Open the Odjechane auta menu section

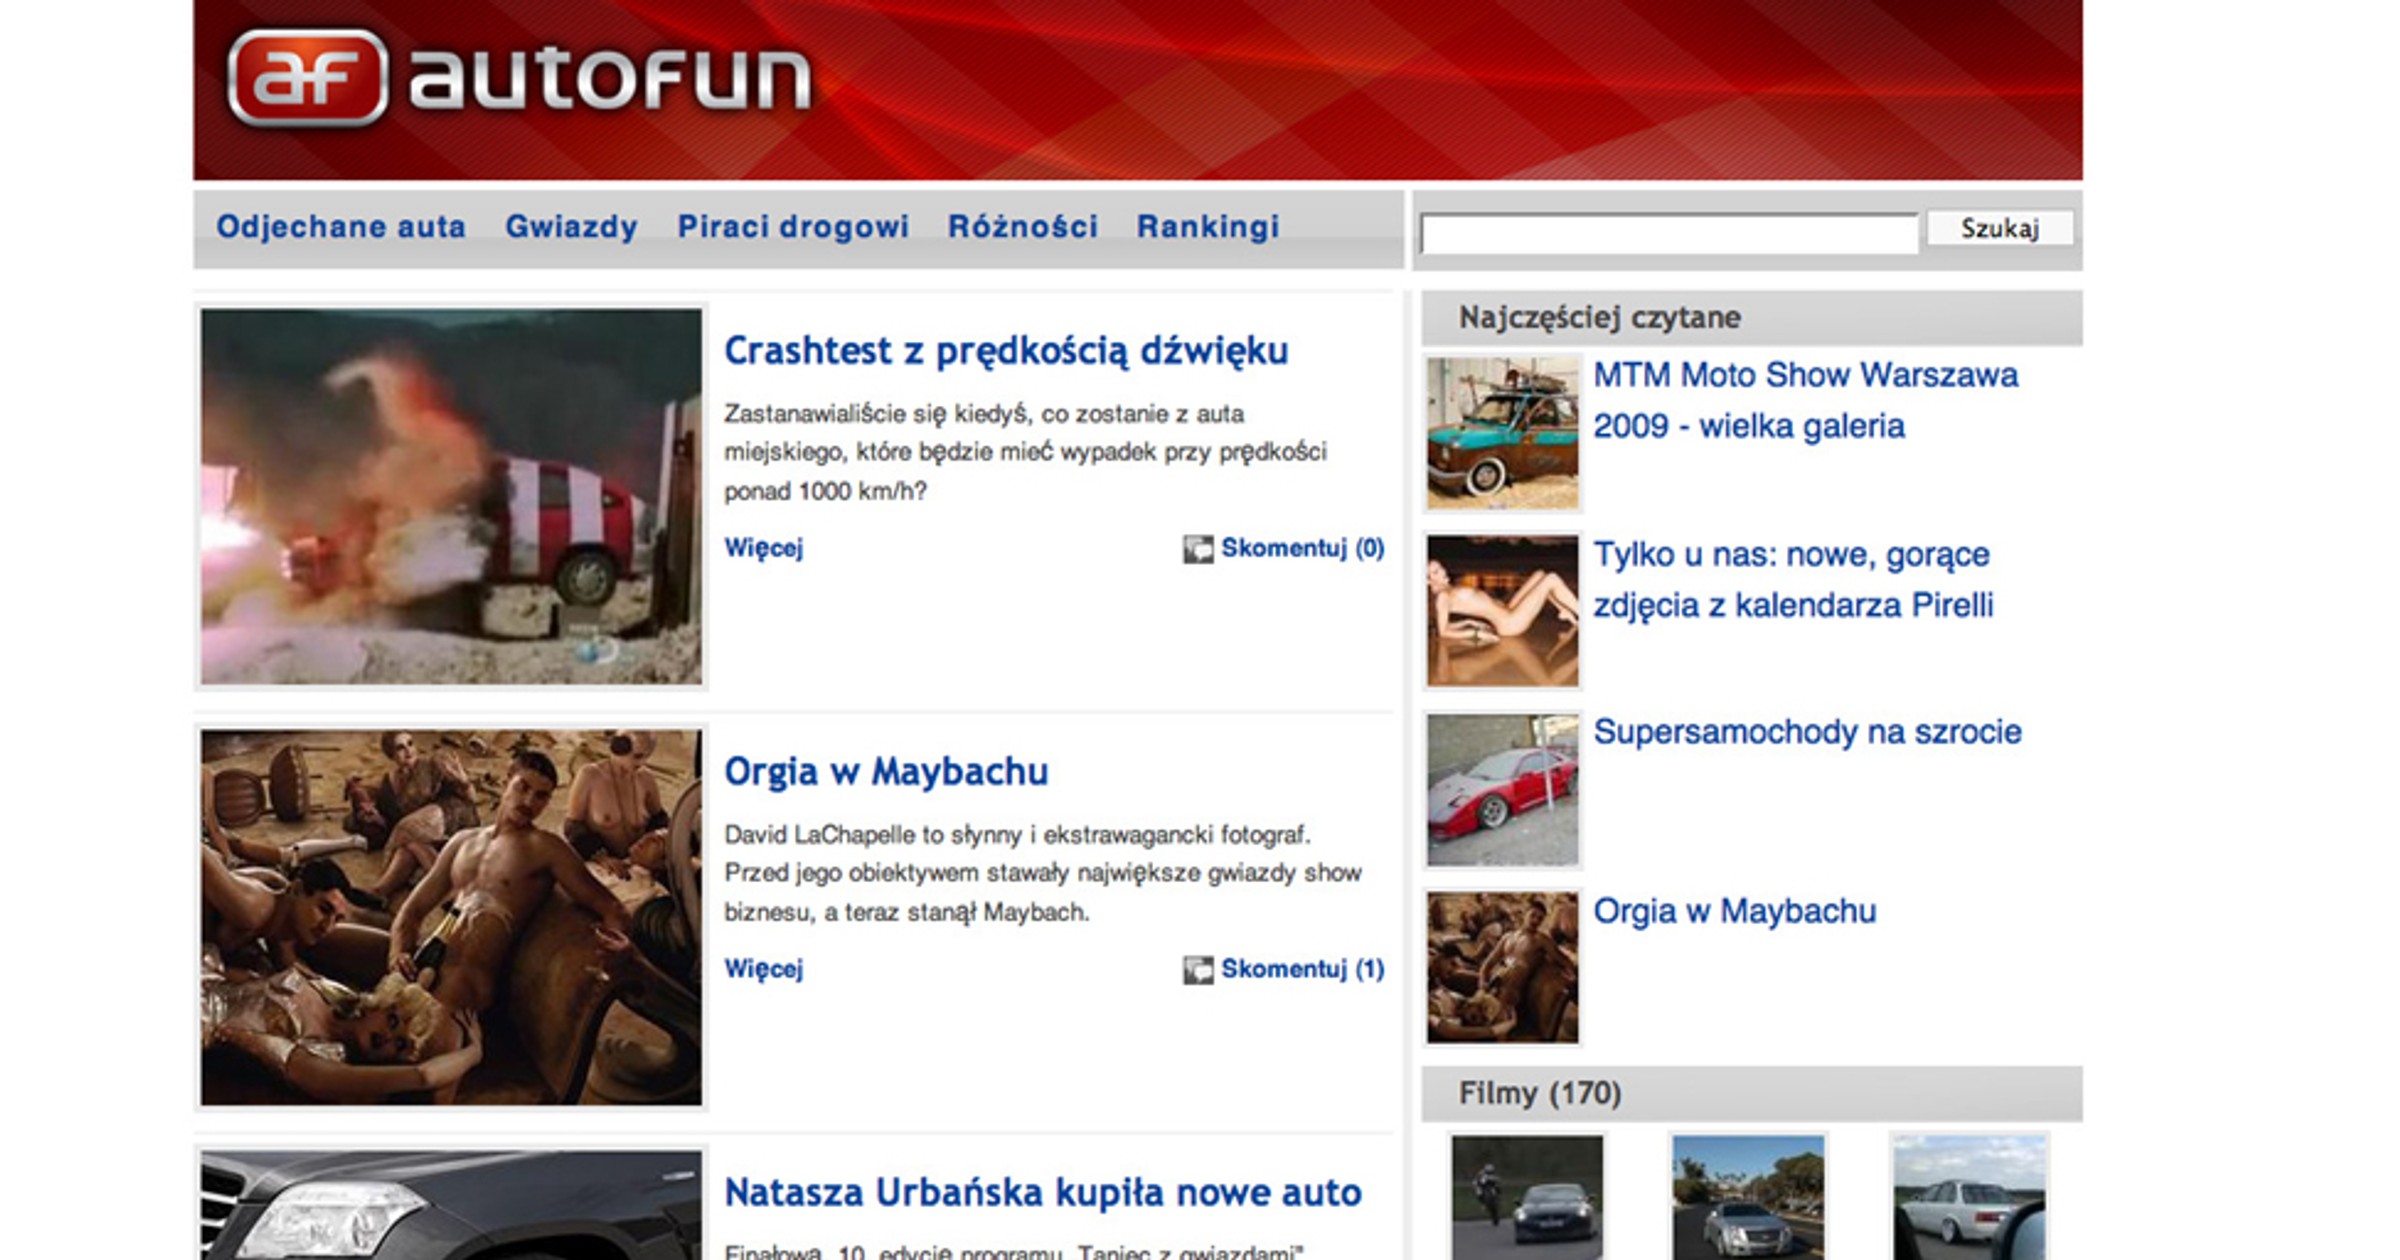tap(341, 227)
